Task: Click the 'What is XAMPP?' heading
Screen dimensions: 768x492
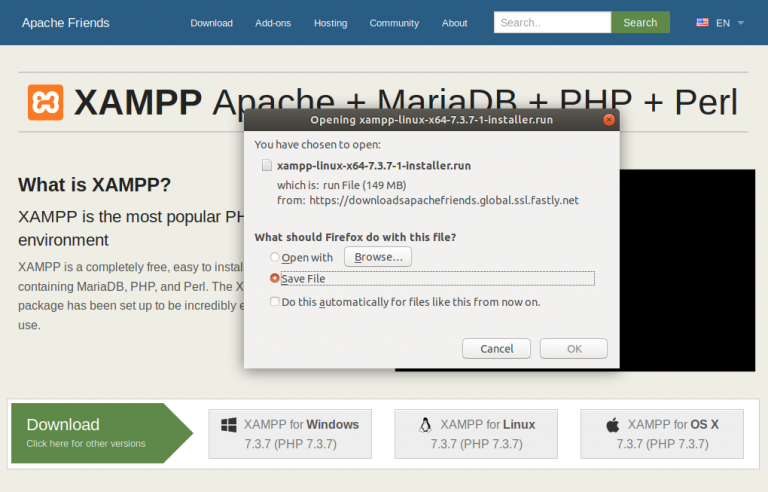Action: tap(95, 185)
